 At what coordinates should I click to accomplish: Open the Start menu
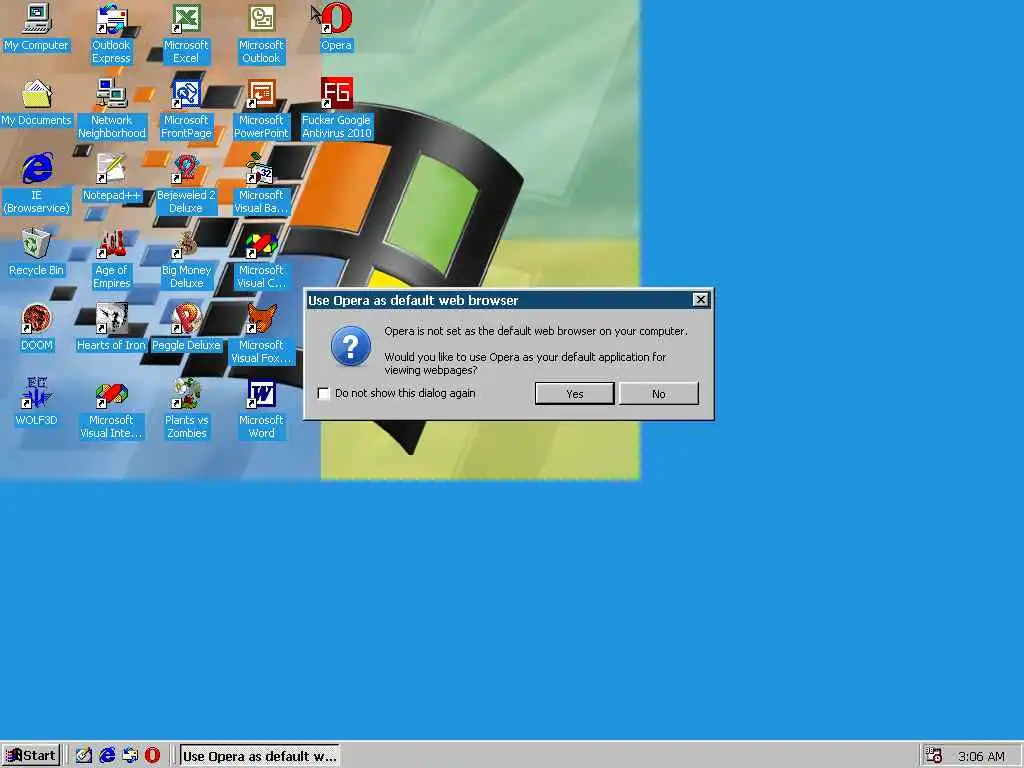click(x=31, y=756)
